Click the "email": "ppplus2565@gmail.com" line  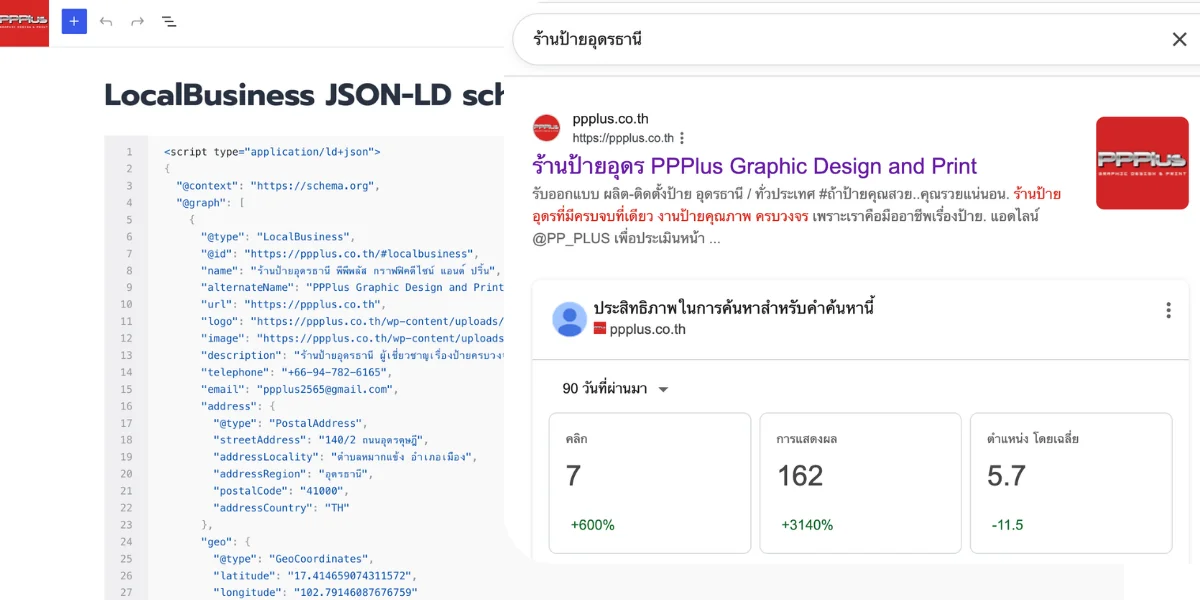point(299,389)
